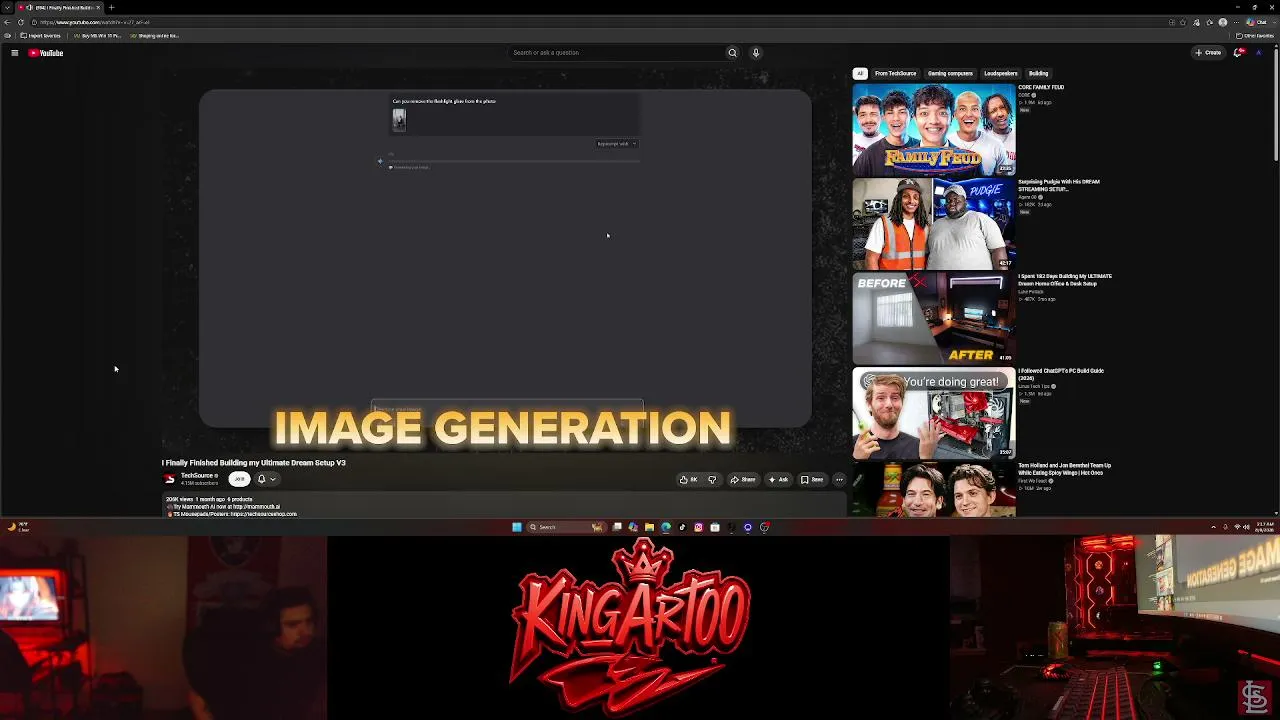Start voice search with the microphone icon
This screenshot has height=720, width=1280.
click(756, 53)
